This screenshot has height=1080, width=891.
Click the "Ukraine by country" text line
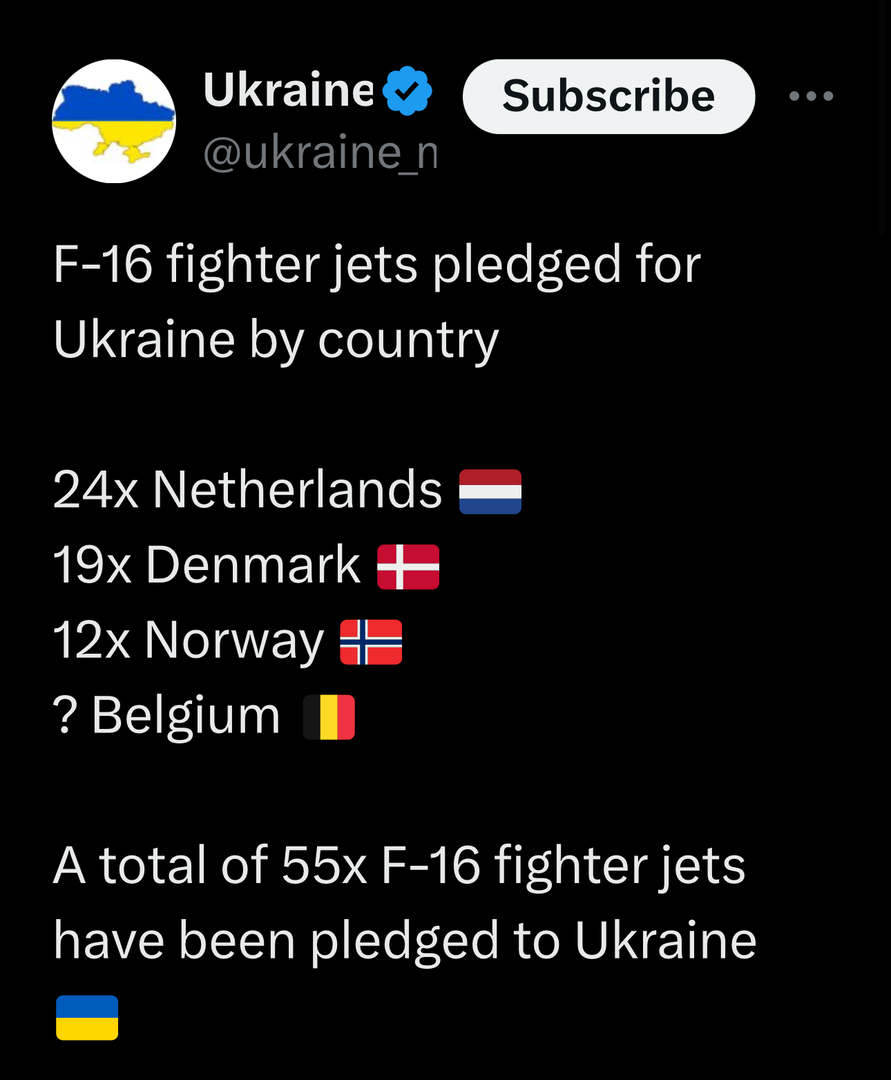(x=275, y=341)
